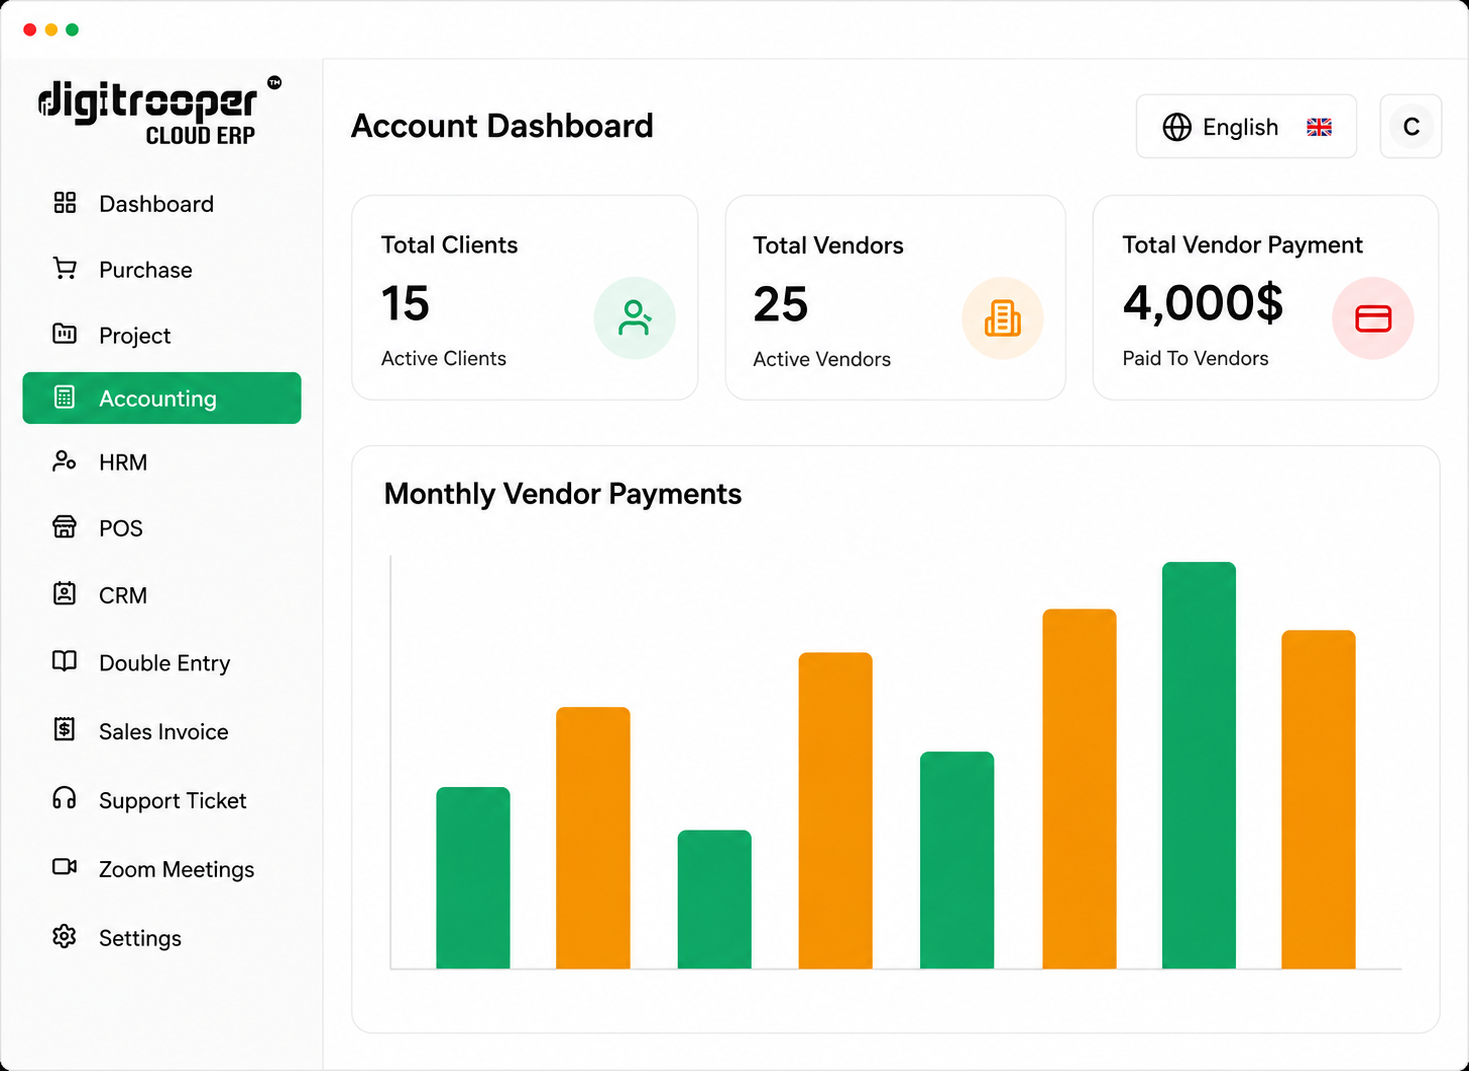Click the Purchase shopping cart icon
The image size is (1469, 1071).
pos(65,269)
